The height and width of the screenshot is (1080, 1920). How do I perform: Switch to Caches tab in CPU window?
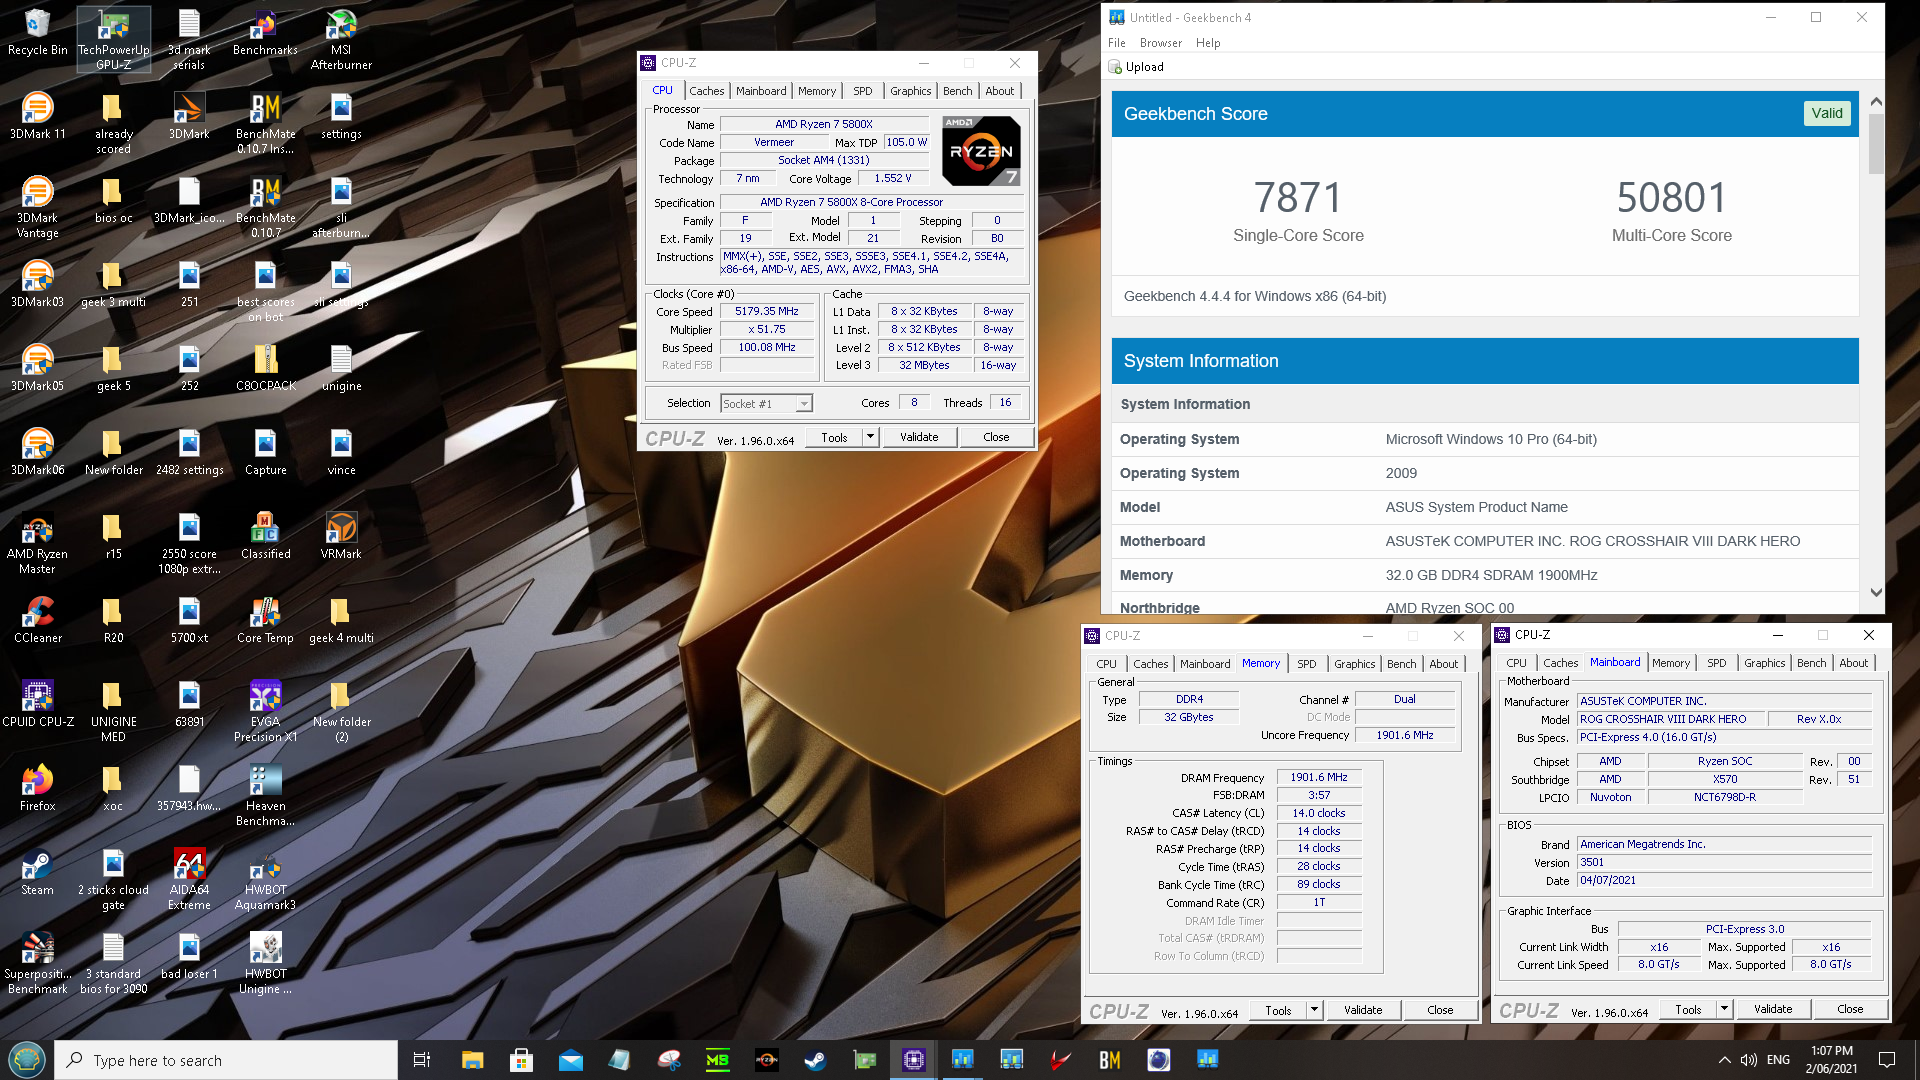point(706,91)
